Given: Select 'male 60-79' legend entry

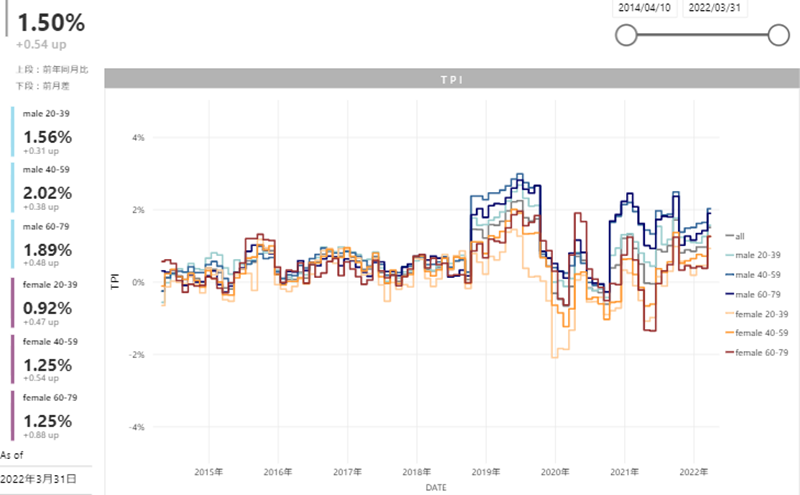Looking at the screenshot, I should 756,293.
